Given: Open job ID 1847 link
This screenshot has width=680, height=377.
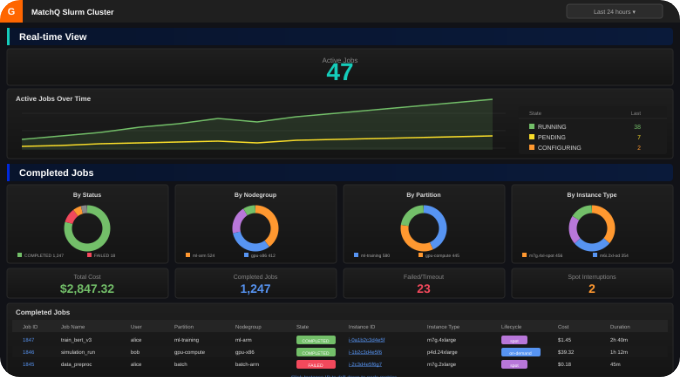Looking at the screenshot, I should (x=28, y=340).
